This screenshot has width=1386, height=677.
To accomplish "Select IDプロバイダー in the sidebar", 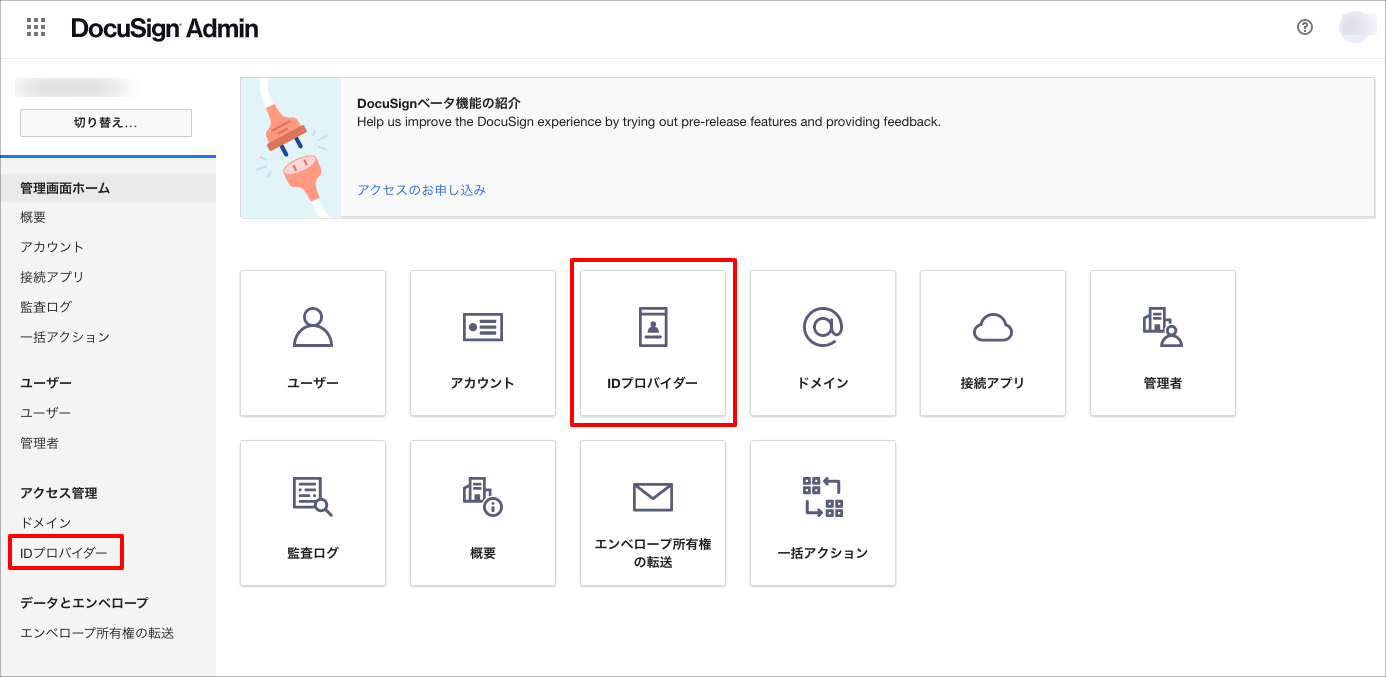I will (64, 553).
